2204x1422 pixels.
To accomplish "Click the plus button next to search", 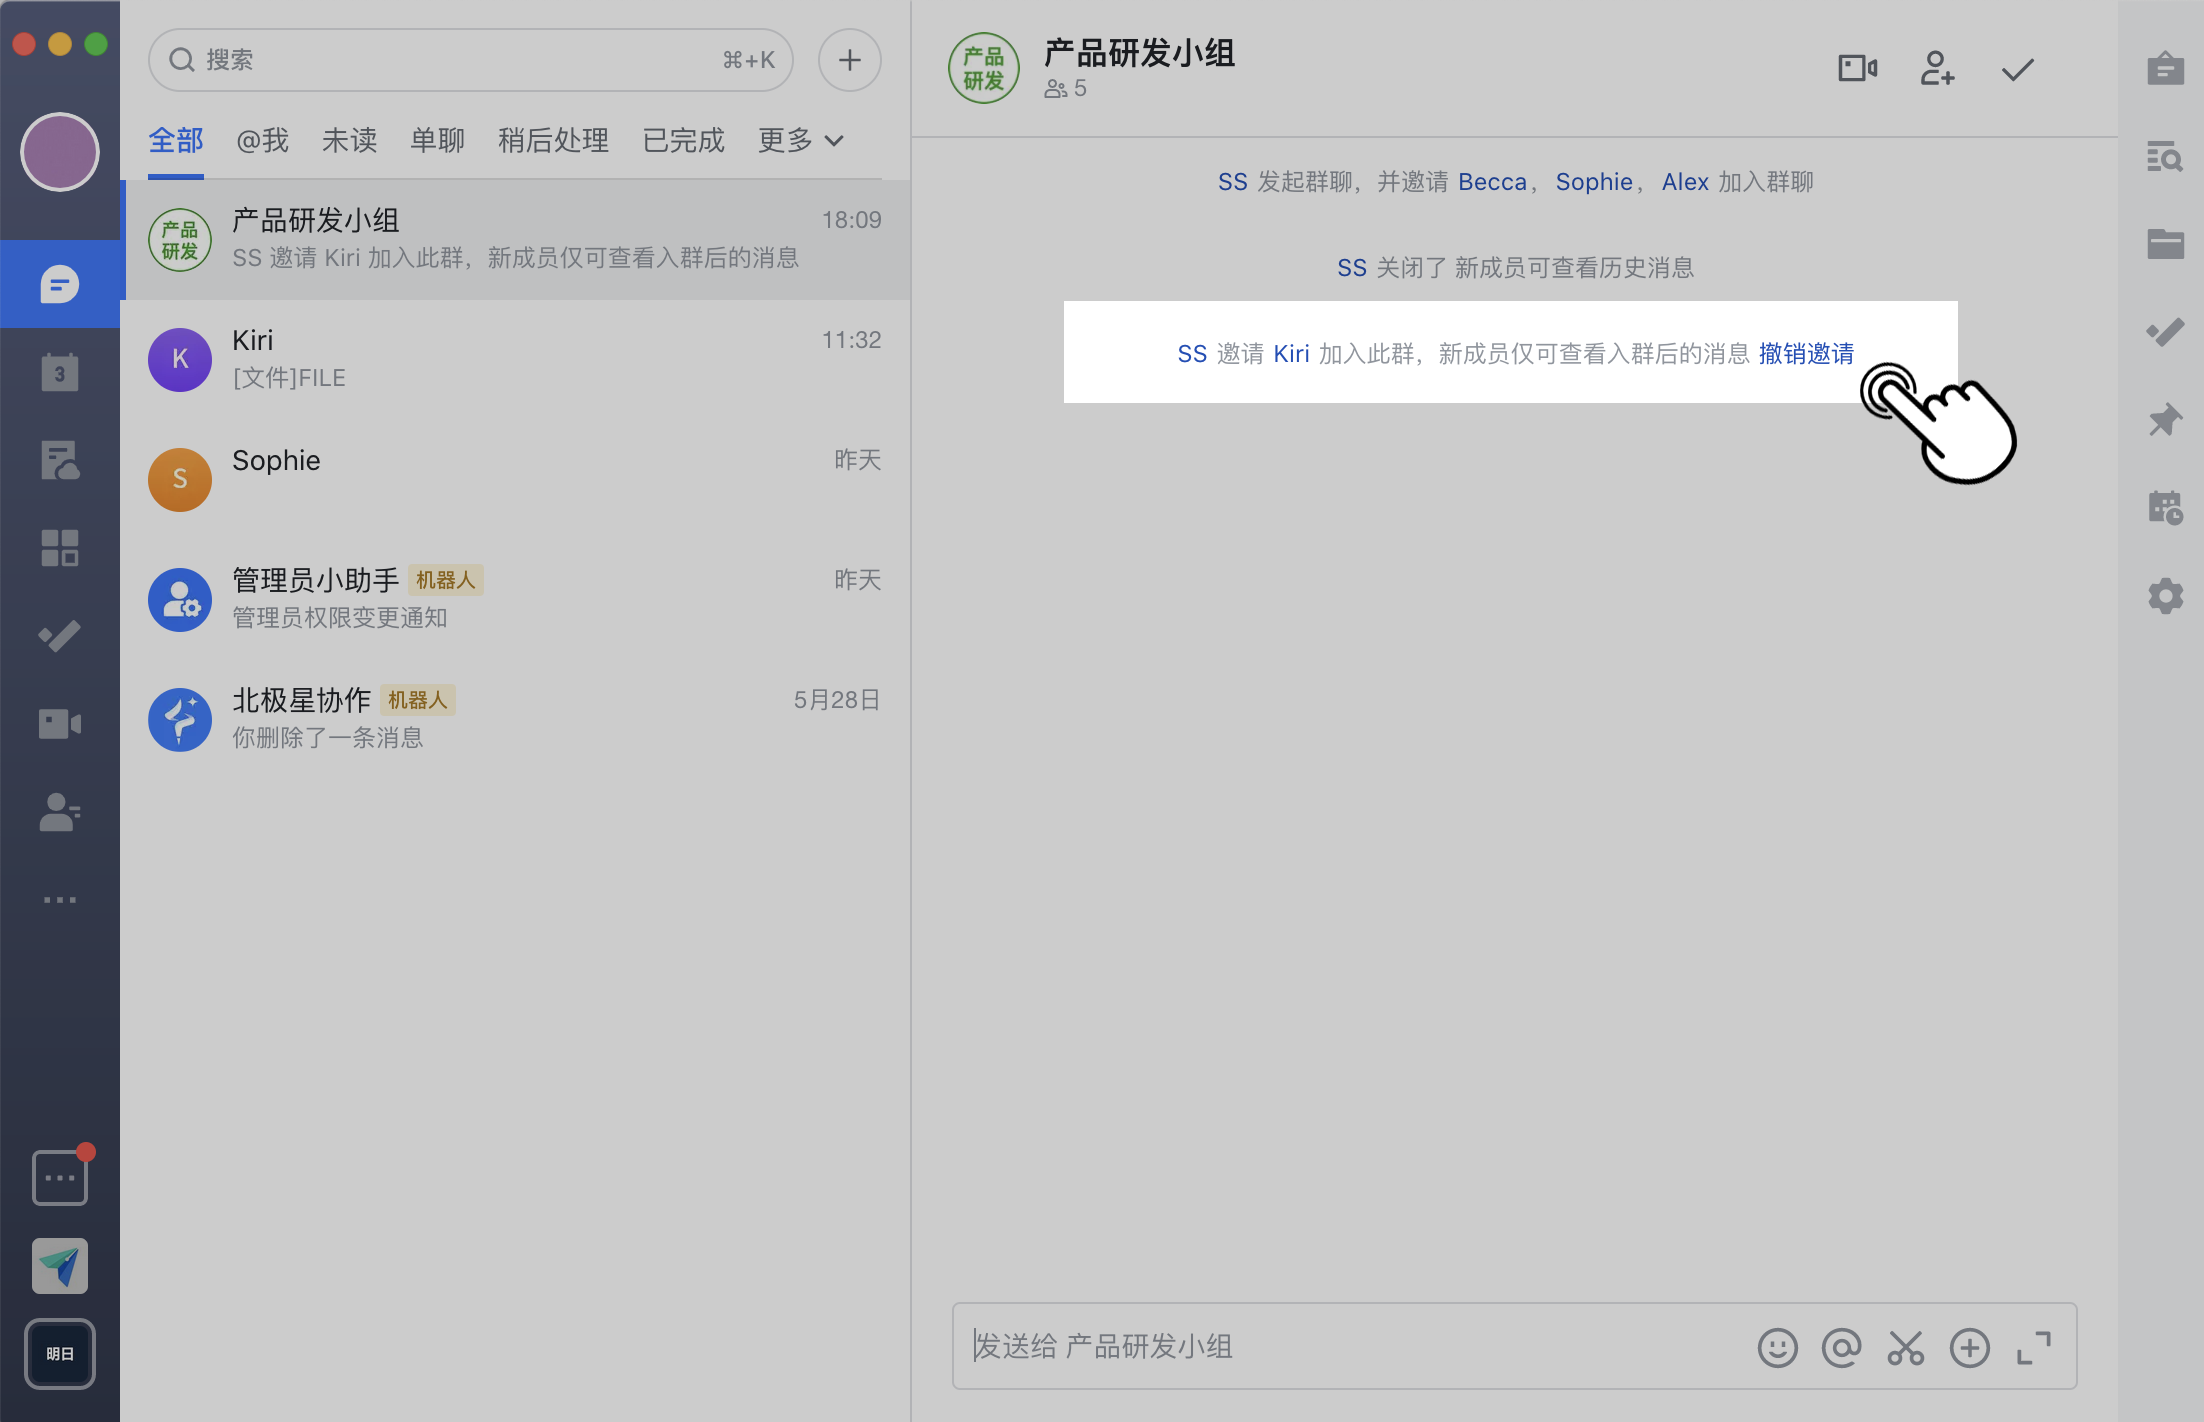I will (849, 60).
